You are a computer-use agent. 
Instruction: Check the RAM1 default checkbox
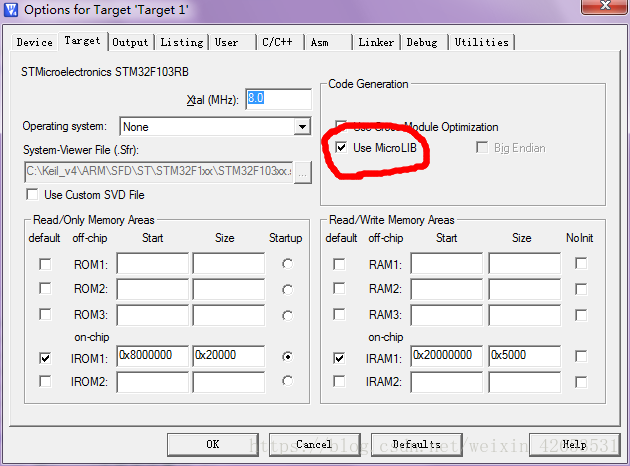[339, 264]
